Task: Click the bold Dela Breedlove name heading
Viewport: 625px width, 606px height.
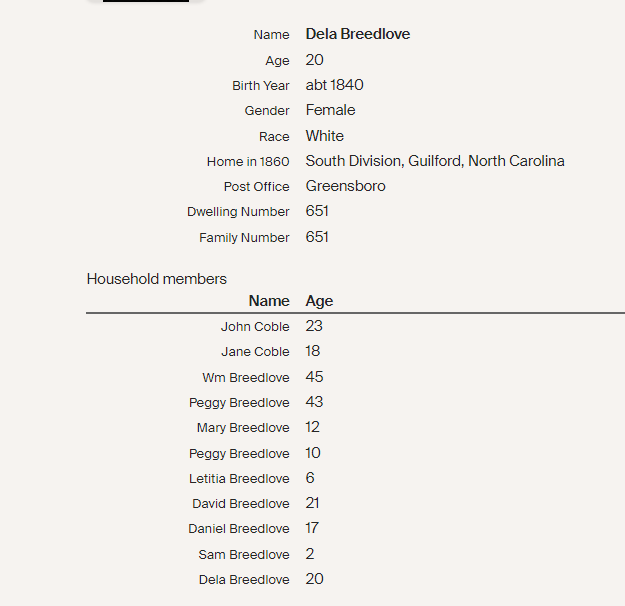Action: (x=358, y=34)
